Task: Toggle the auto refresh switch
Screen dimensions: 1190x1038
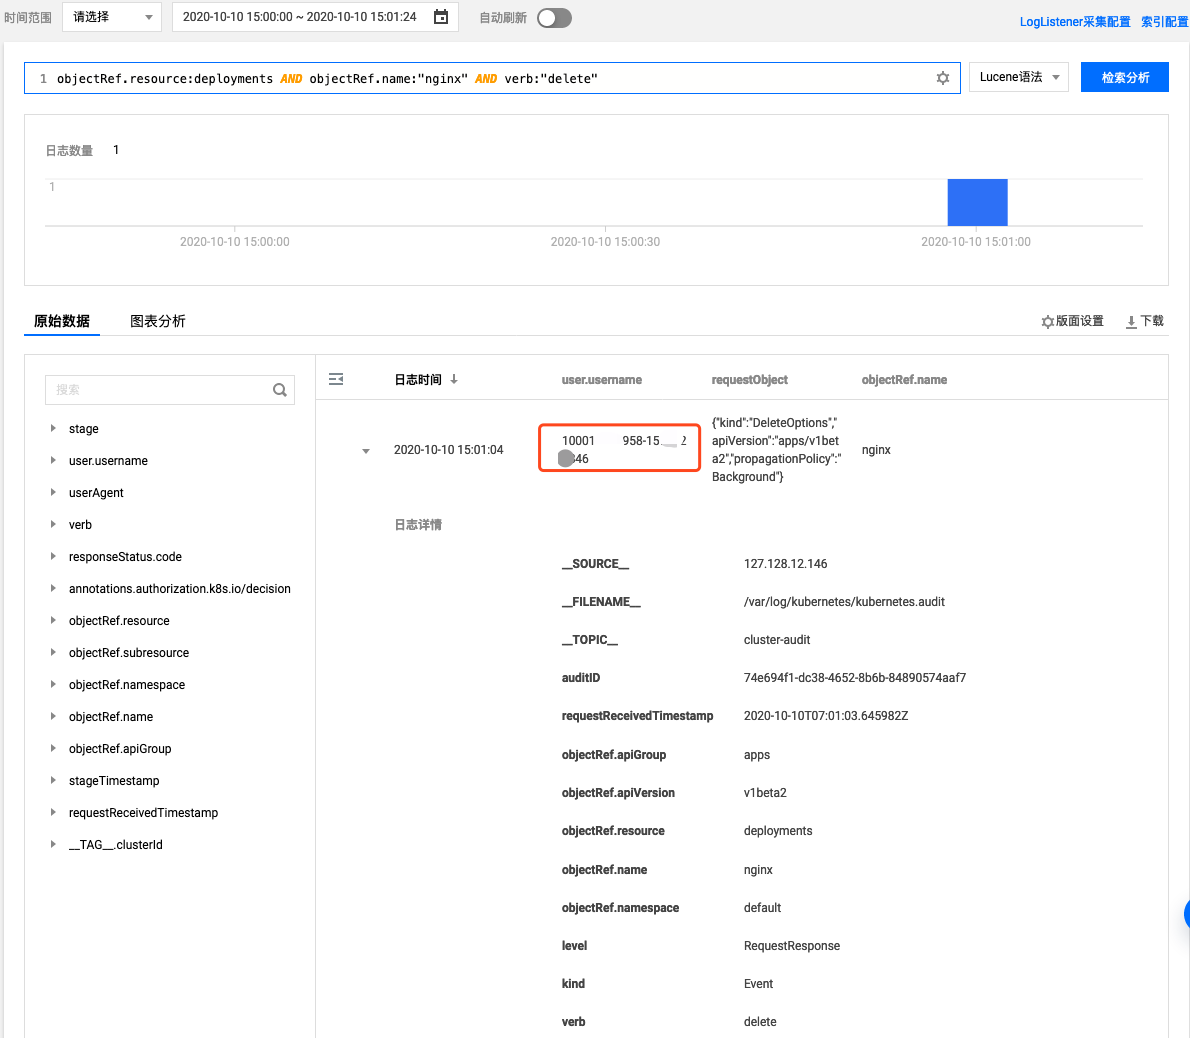Action: pos(554,18)
